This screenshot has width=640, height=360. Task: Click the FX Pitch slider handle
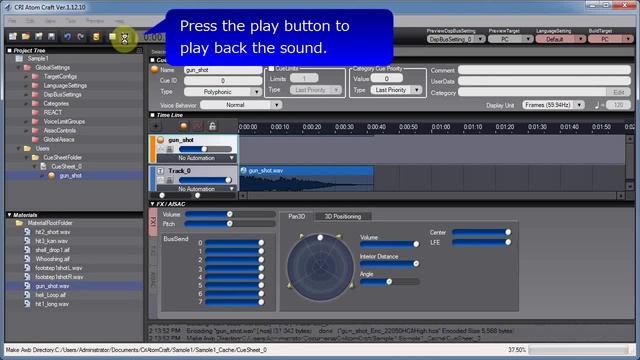[x=230, y=224]
